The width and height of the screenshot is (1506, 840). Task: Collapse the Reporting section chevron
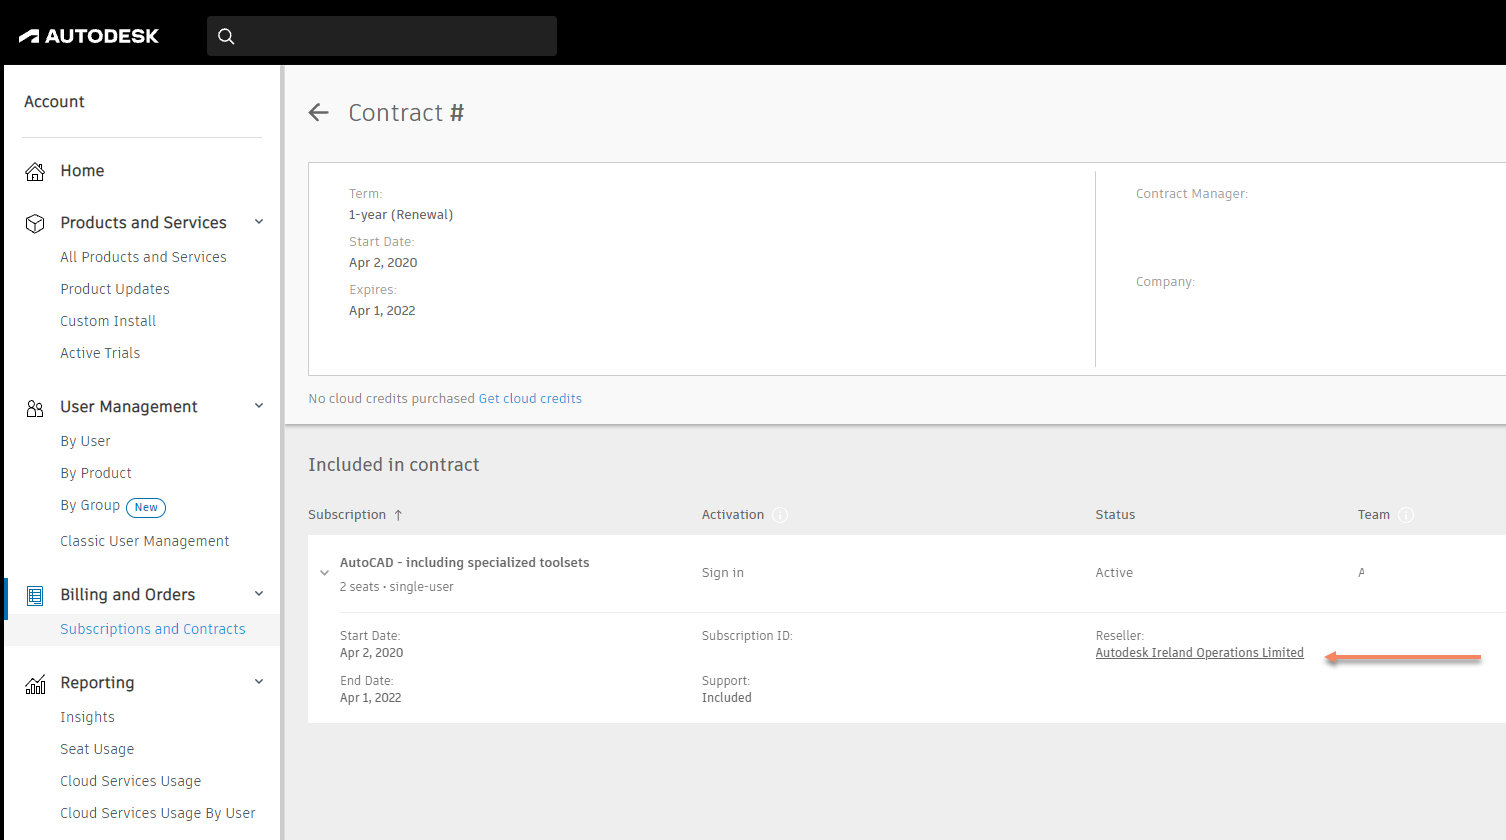coord(259,681)
